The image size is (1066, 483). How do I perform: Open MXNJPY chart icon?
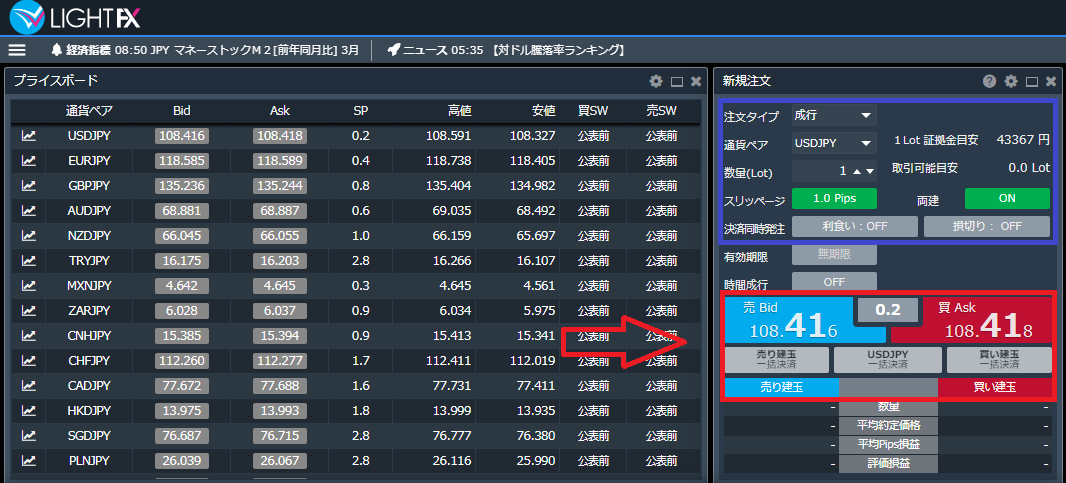pyautogui.click(x=29, y=286)
